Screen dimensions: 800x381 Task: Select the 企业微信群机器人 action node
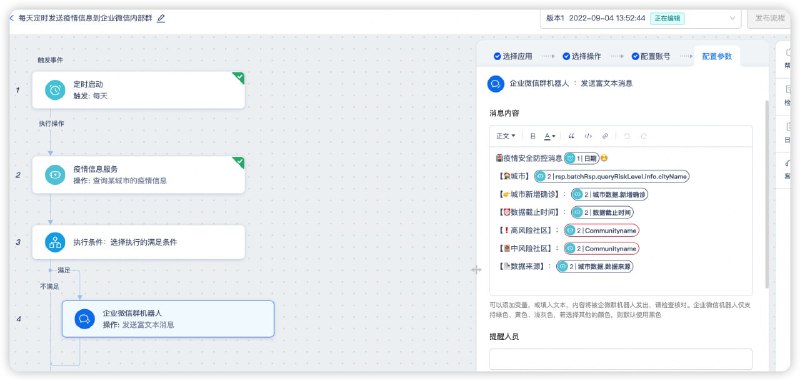(x=168, y=319)
